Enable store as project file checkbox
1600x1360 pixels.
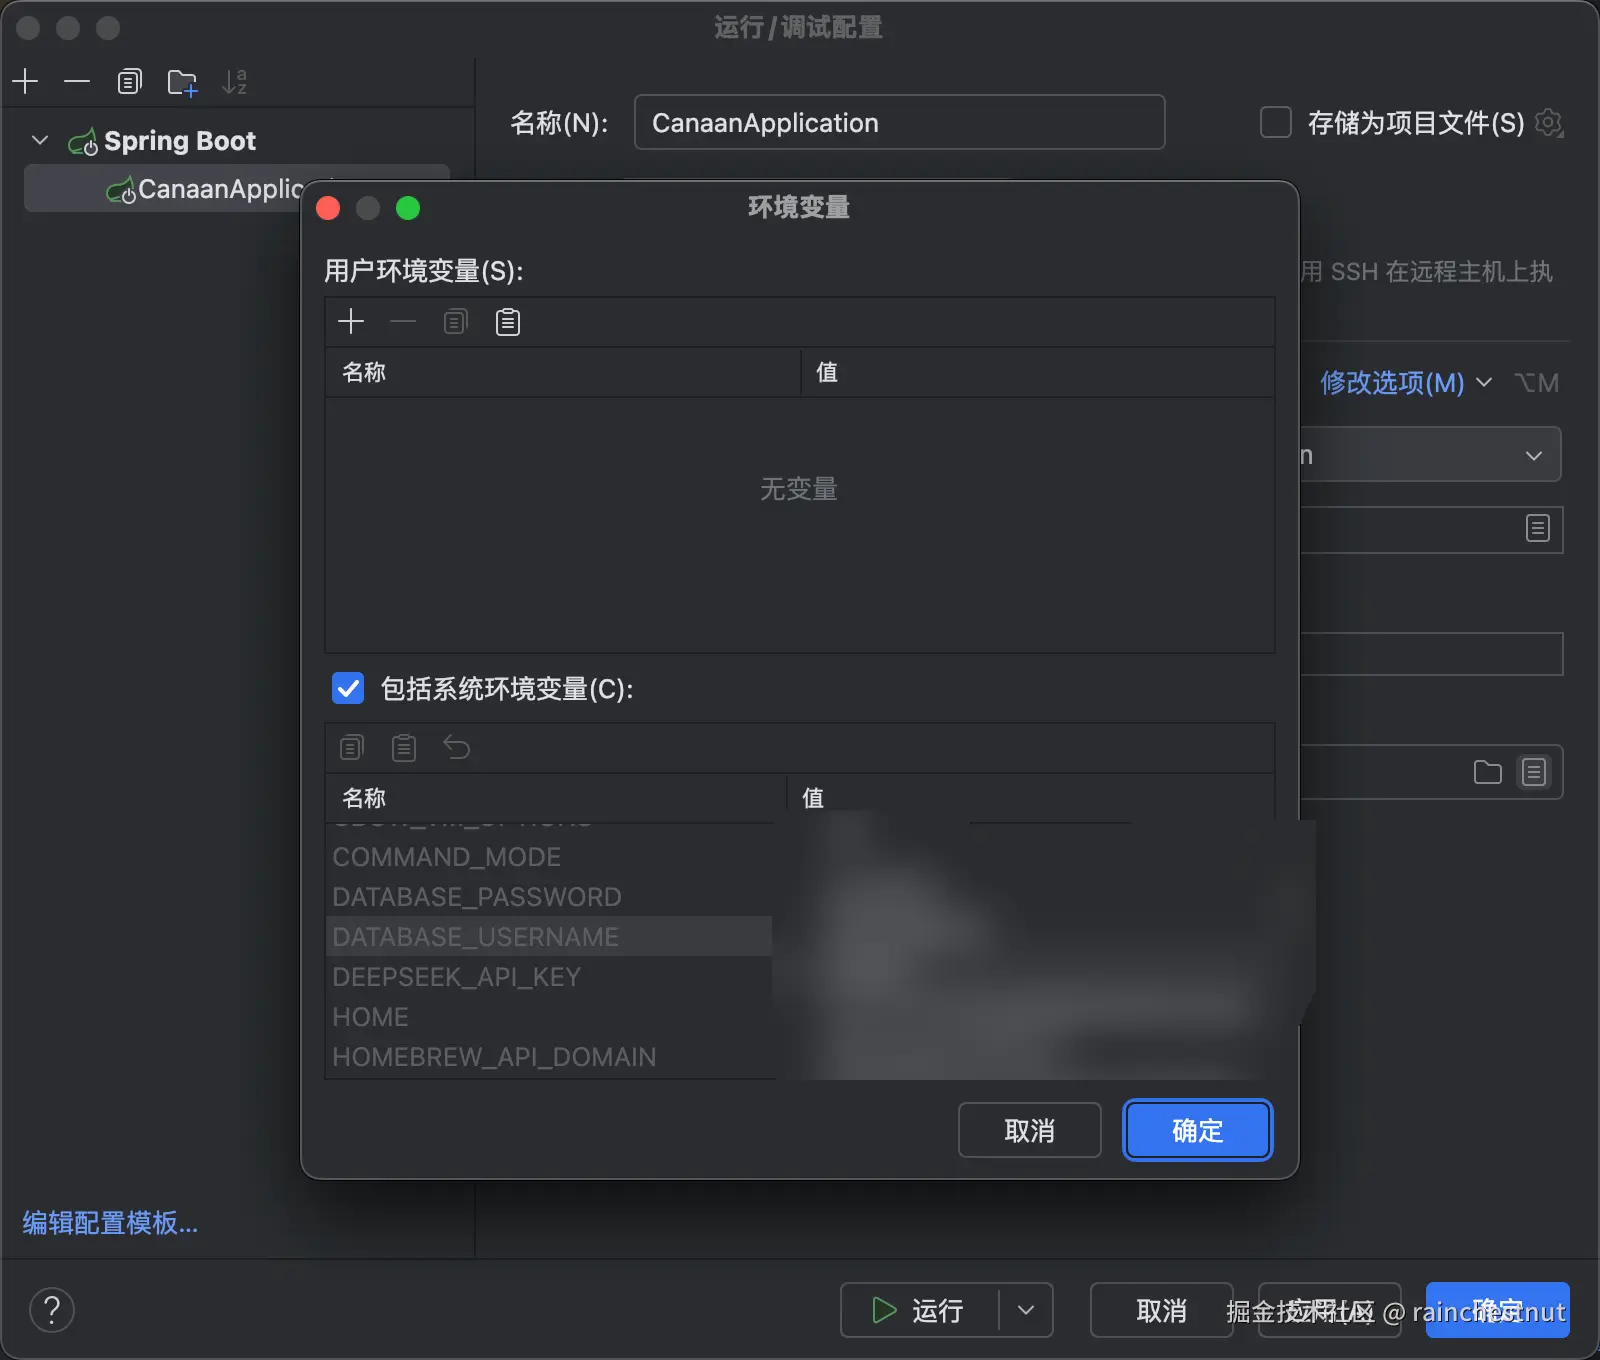[x=1276, y=122]
